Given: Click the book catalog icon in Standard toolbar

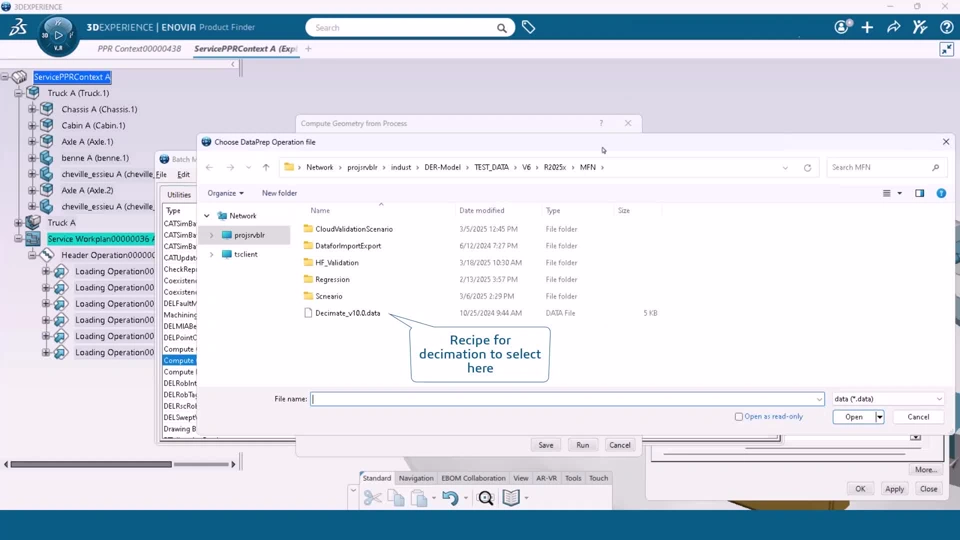Looking at the screenshot, I should [x=511, y=498].
